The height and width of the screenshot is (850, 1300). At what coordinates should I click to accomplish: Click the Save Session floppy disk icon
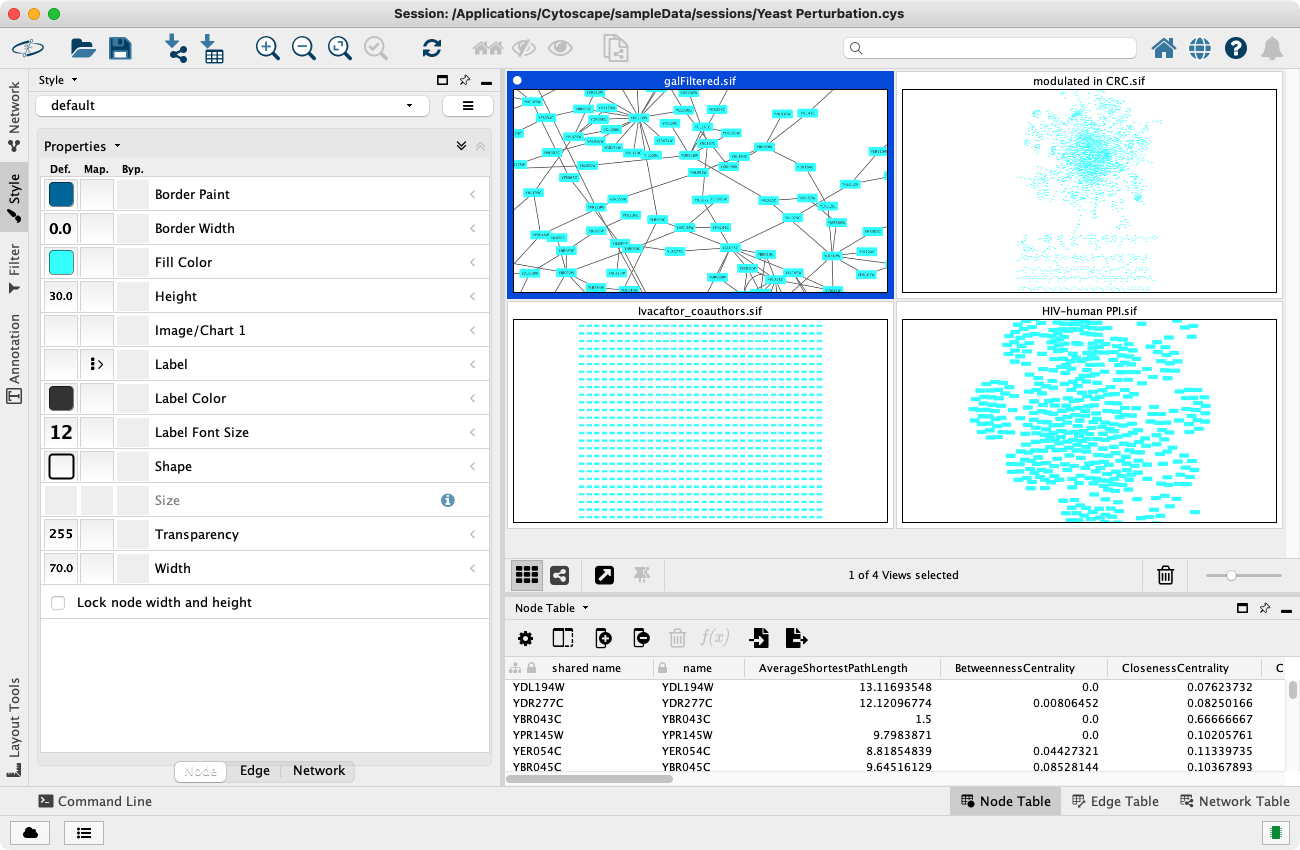pos(120,48)
